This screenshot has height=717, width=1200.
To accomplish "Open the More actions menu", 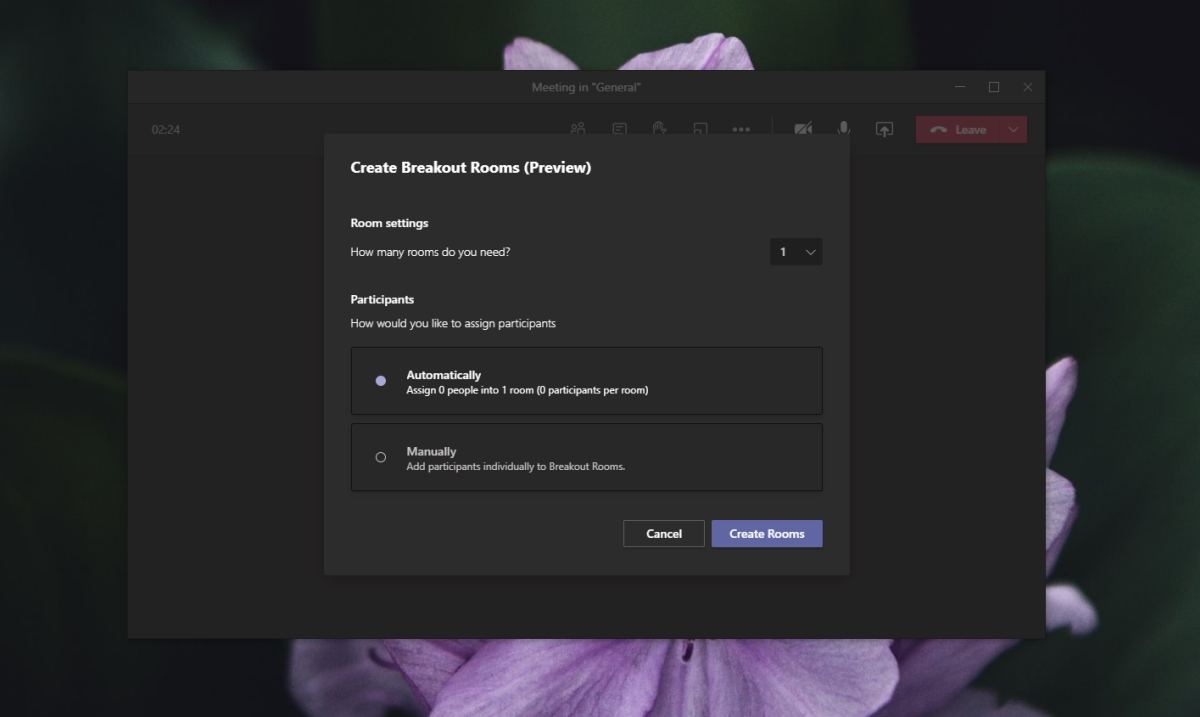I will (x=741, y=129).
